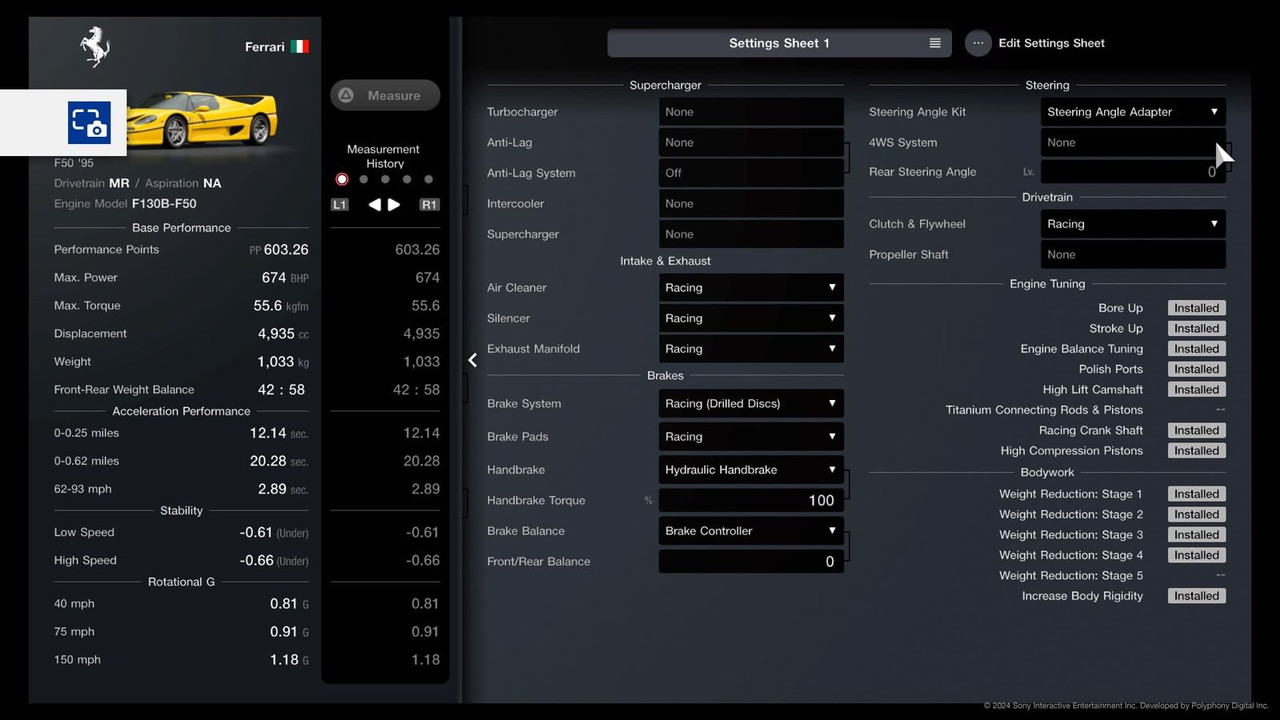Open the Handbrake dropdown

click(751, 470)
